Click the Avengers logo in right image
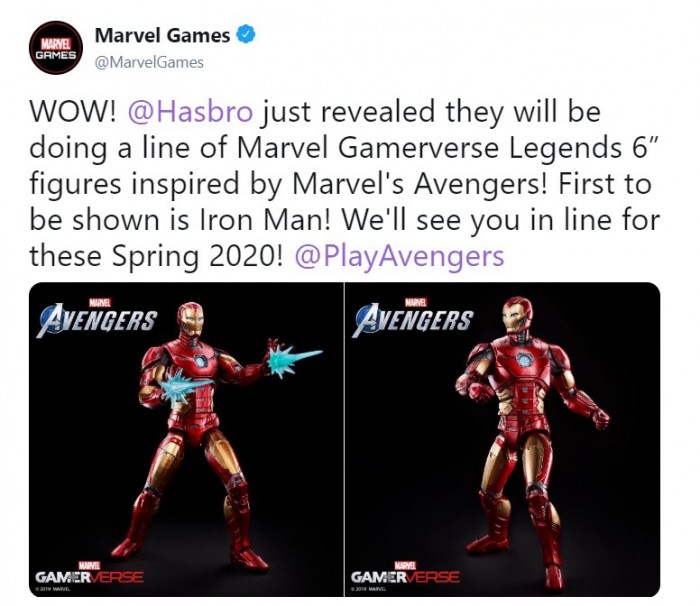 tap(413, 320)
